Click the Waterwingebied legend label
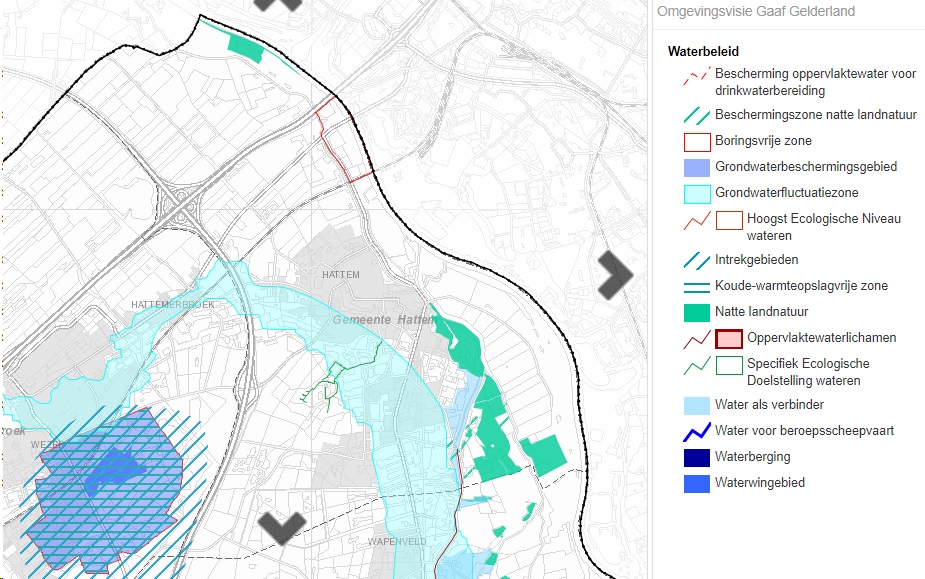Viewport: 925px width, 579px height. 759,483
